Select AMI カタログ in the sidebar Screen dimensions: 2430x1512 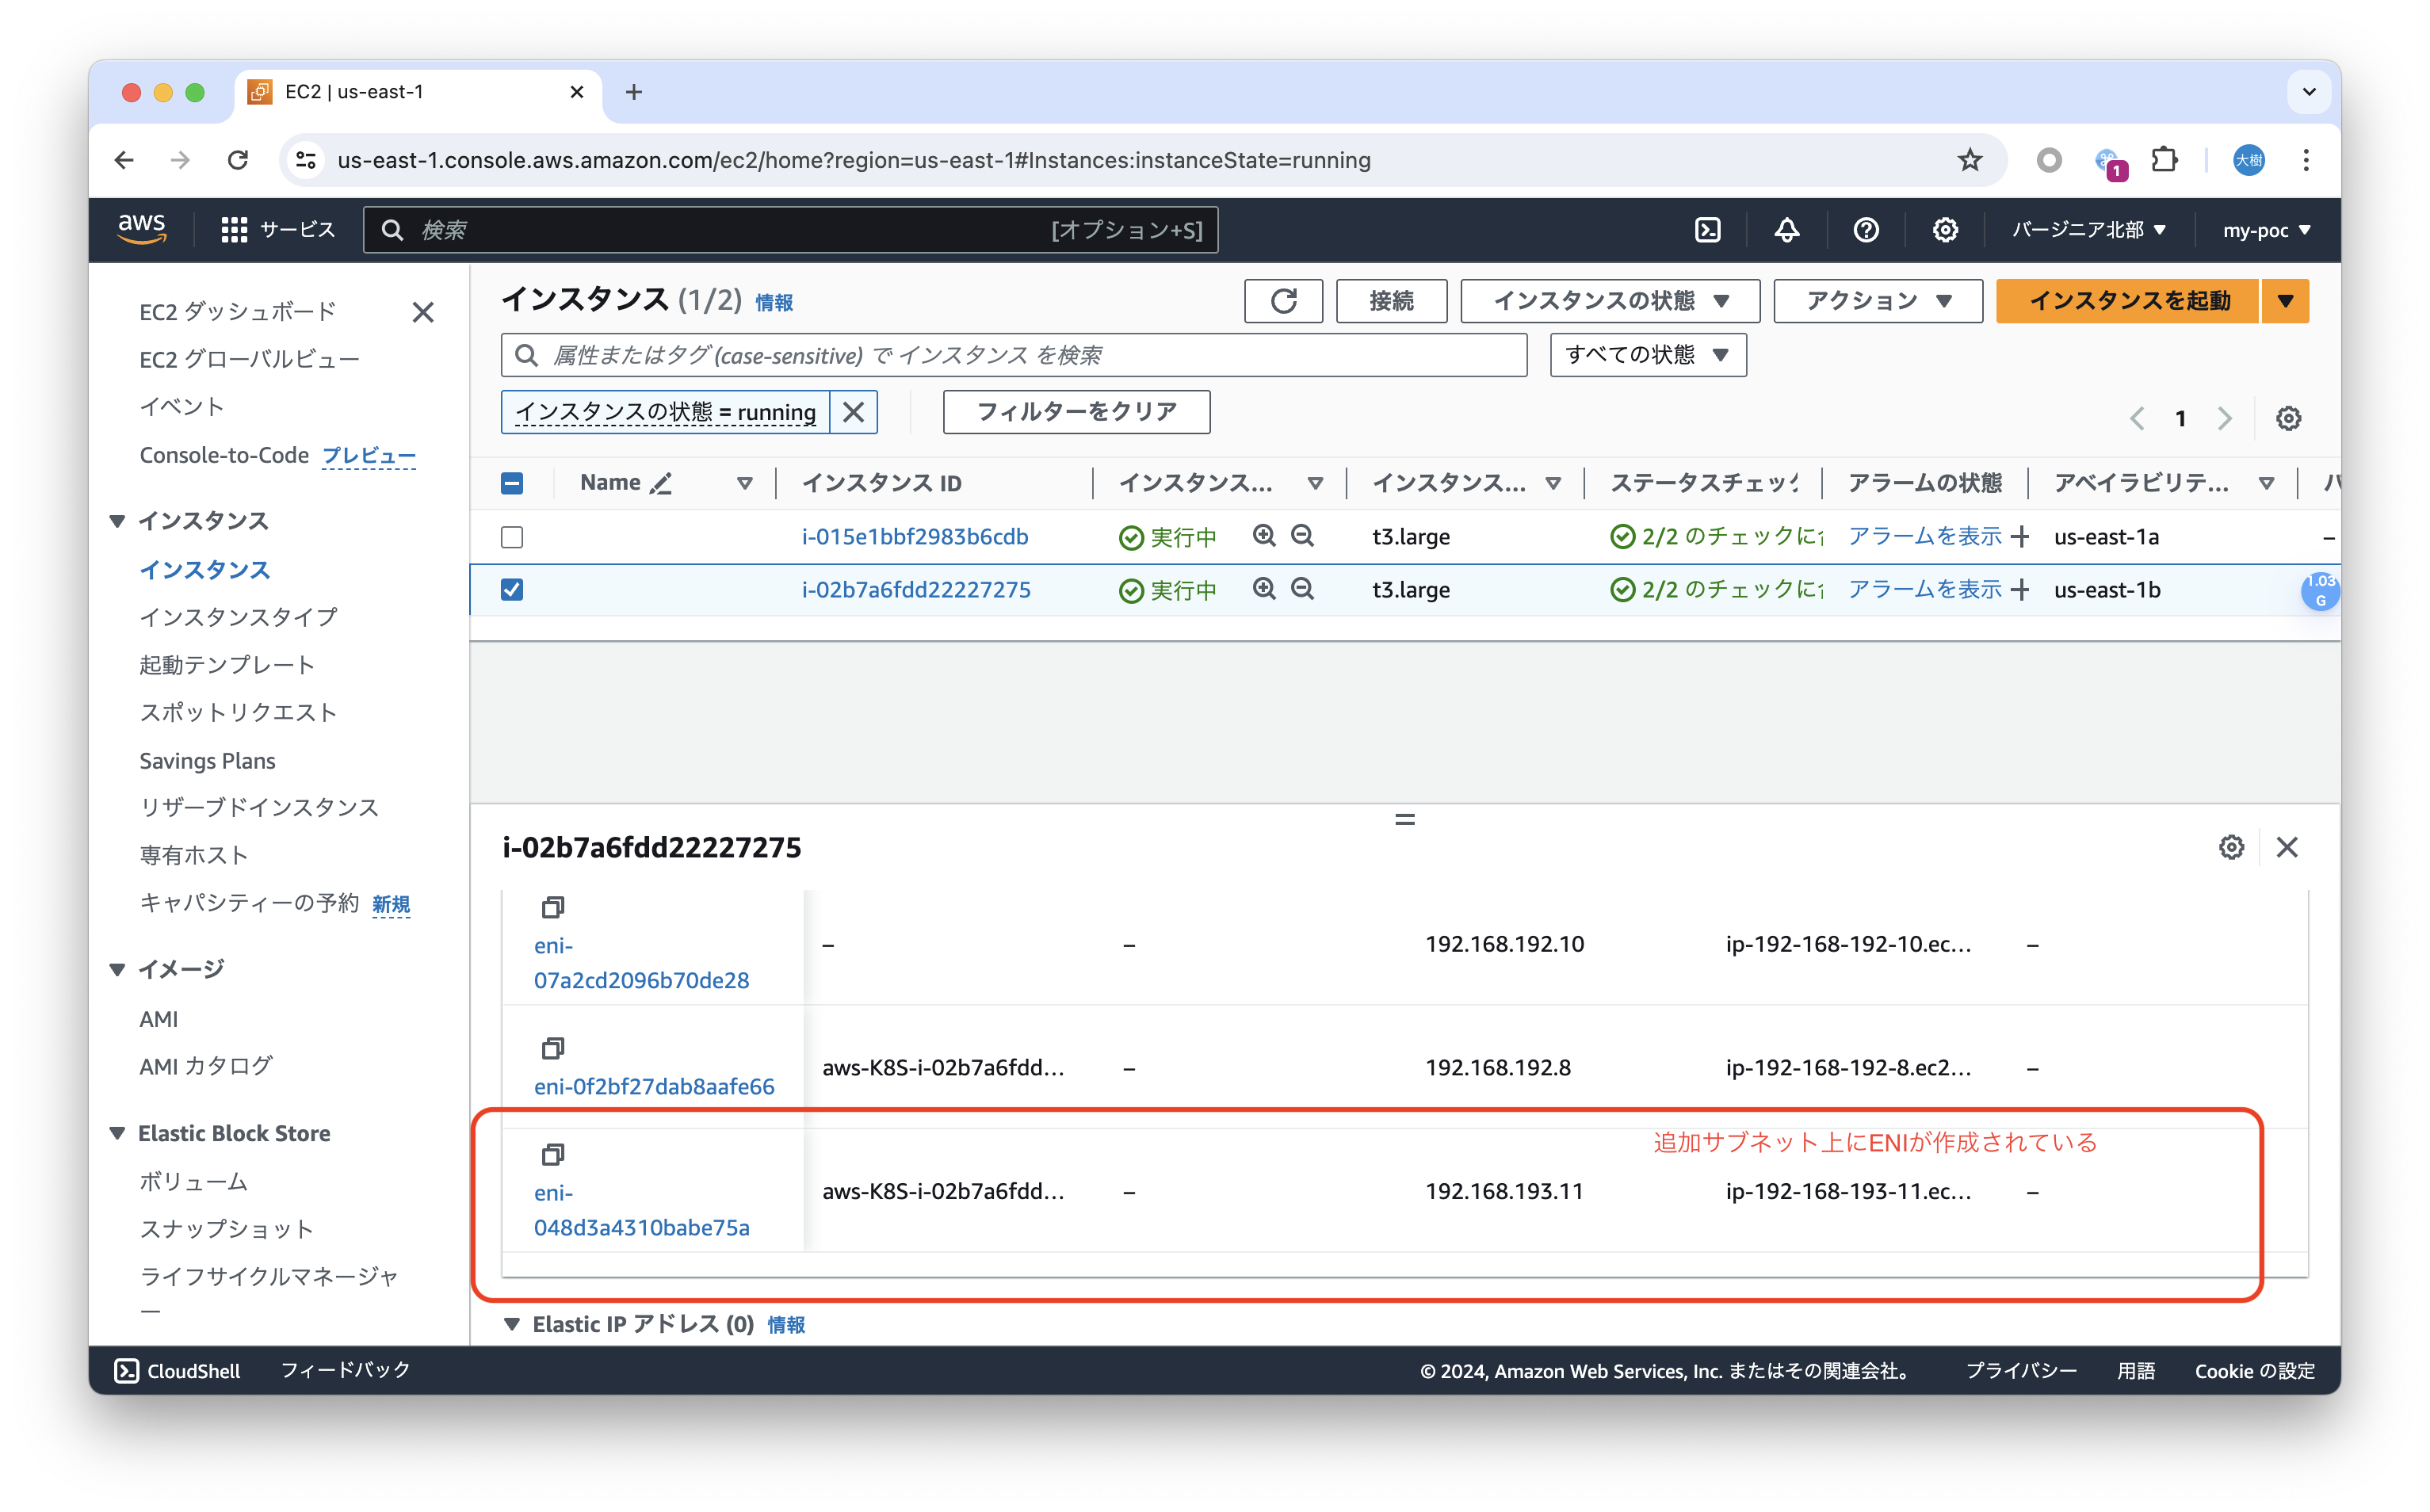(x=205, y=1066)
